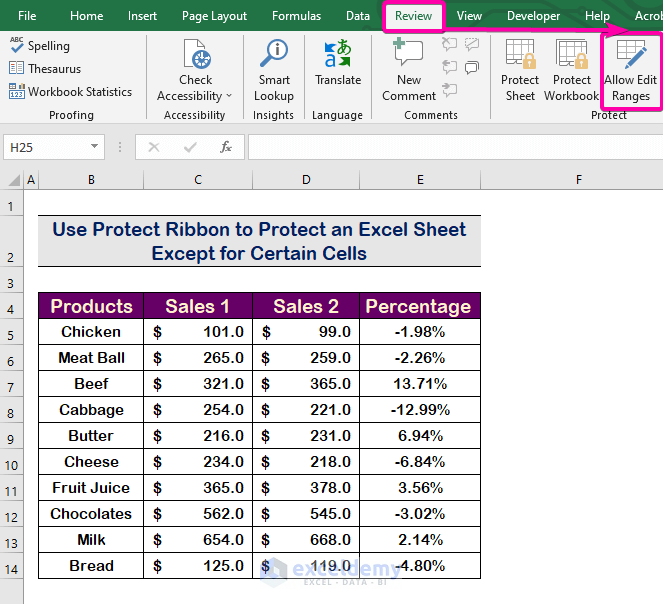Click Protect Sheet
The width and height of the screenshot is (663, 604).
pyautogui.click(x=520, y=70)
